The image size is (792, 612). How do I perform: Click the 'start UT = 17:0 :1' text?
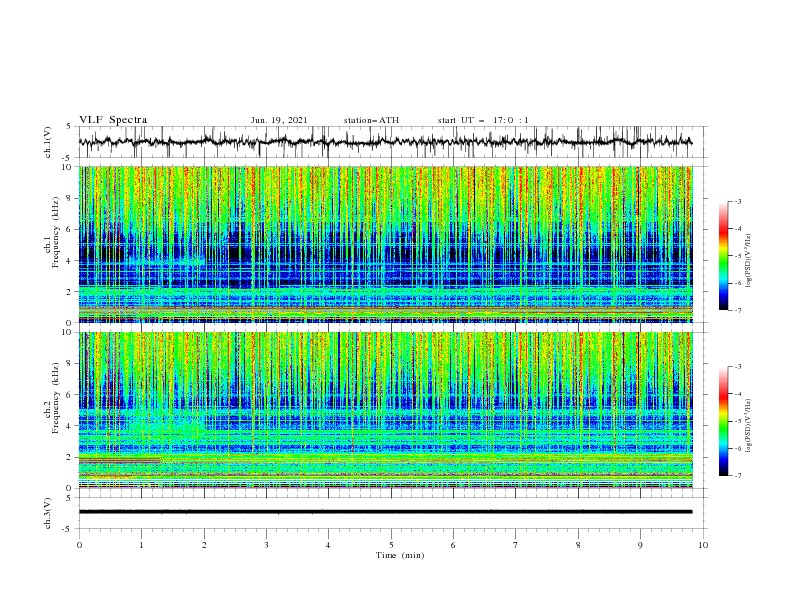click(483, 120)
